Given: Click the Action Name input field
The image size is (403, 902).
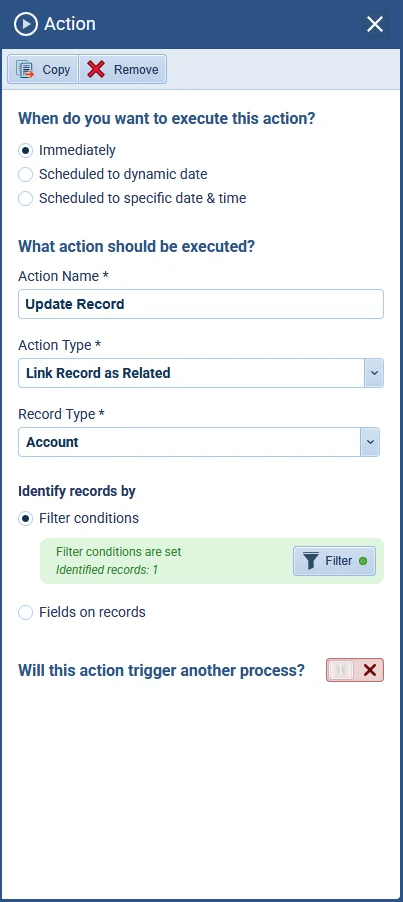Looking at the screenshot, I should click(201, 304).
